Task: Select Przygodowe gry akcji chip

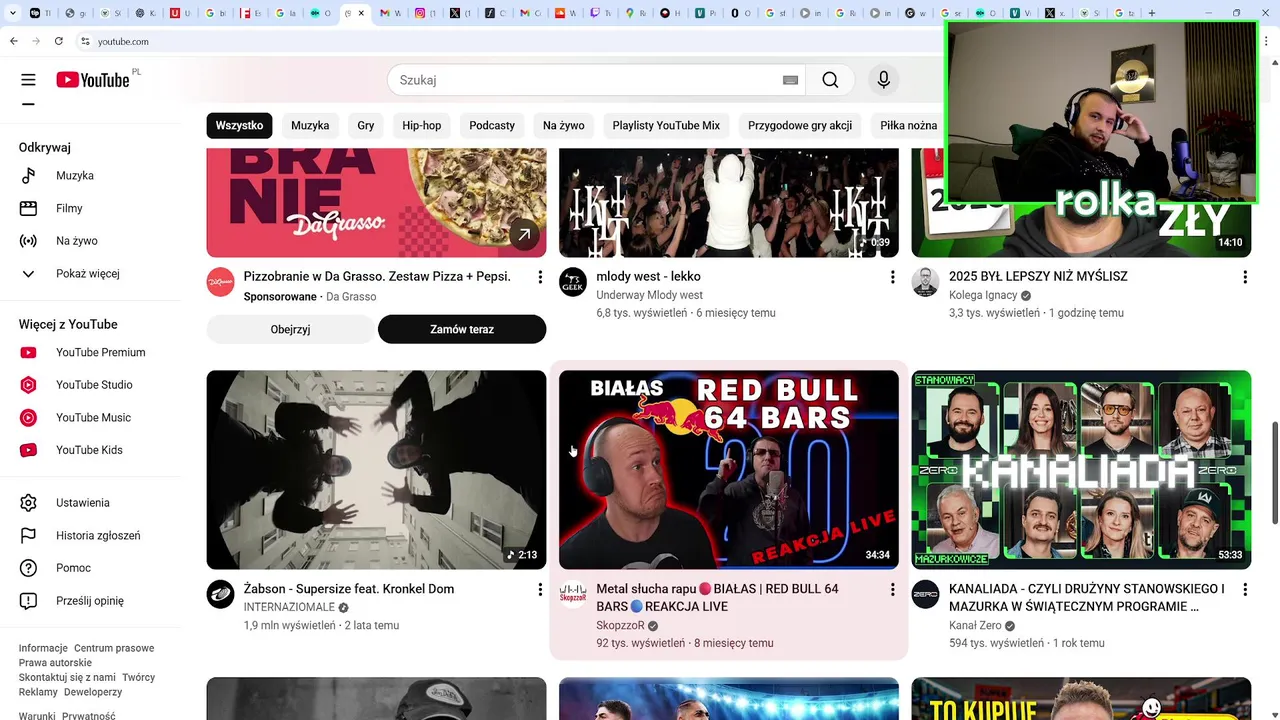Action: (x=800, y=125)
